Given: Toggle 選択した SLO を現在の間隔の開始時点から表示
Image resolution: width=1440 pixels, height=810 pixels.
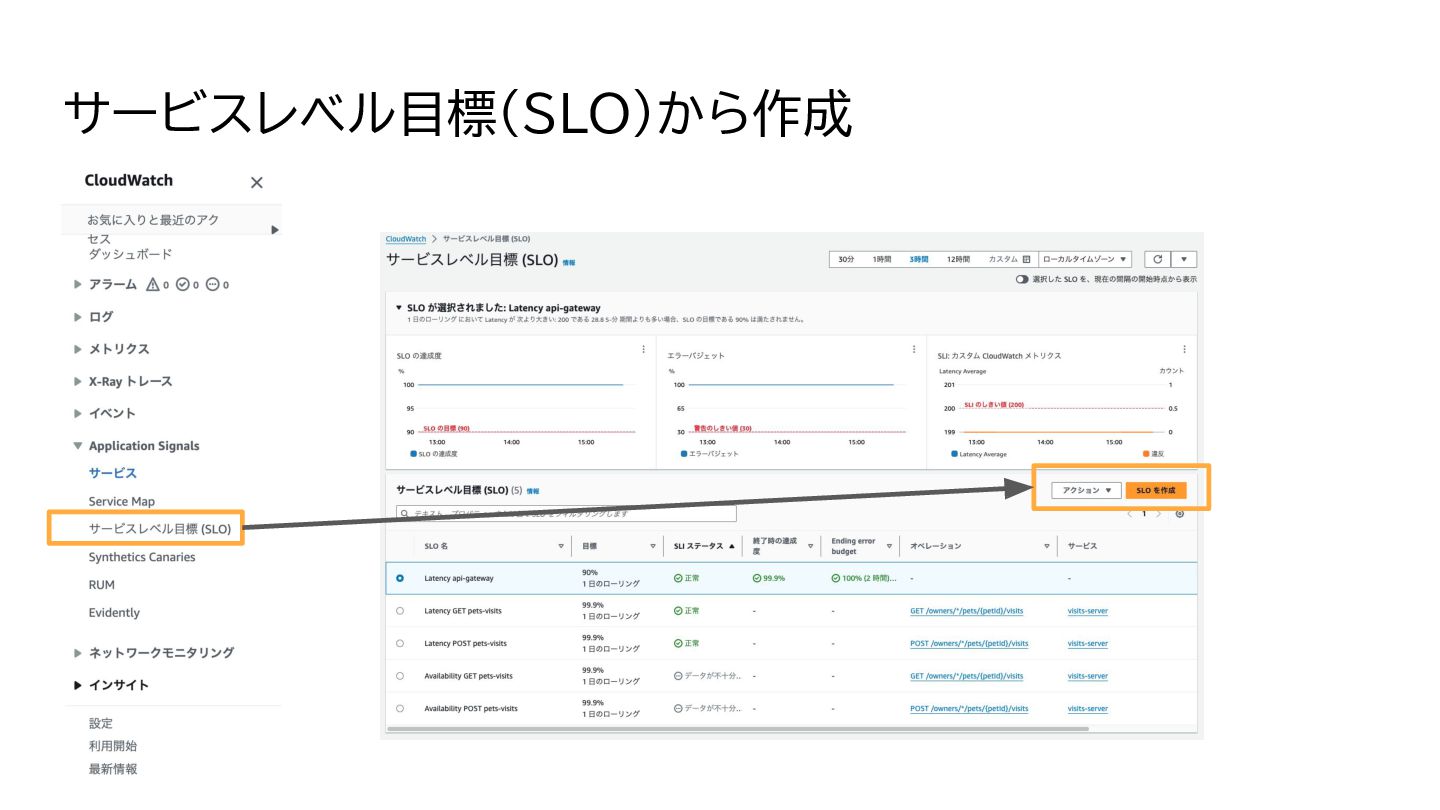Looking at the screenshot, I should tap(1022, 280).
